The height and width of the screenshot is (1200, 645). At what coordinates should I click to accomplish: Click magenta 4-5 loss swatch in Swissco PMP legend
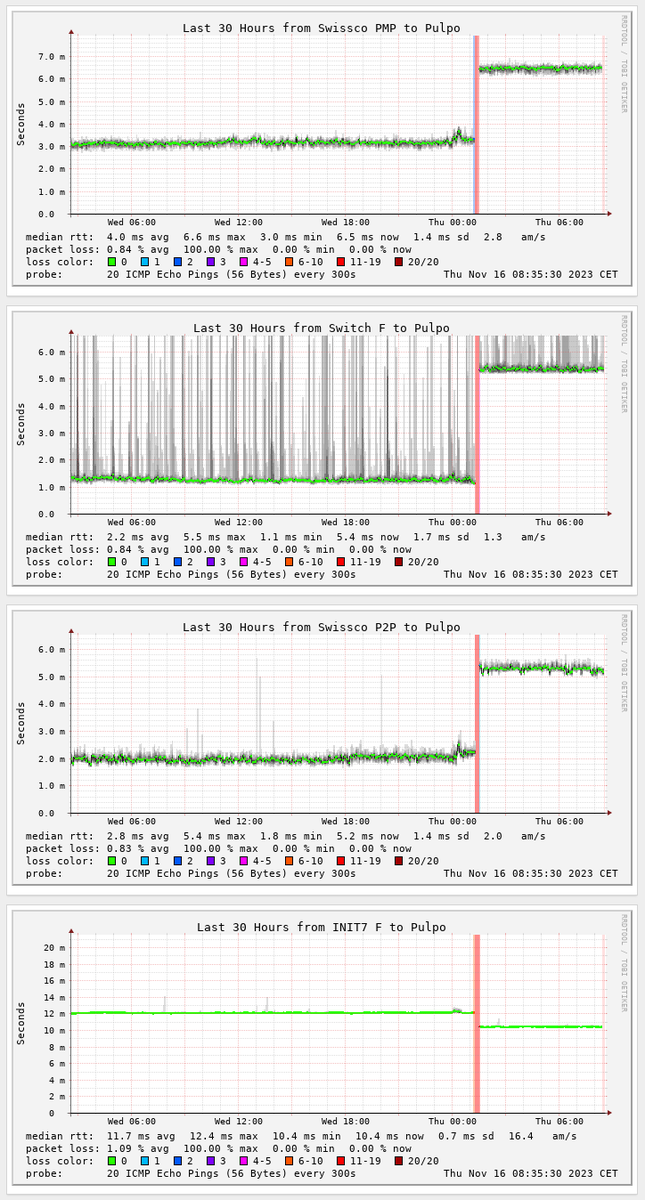[244, 262]
